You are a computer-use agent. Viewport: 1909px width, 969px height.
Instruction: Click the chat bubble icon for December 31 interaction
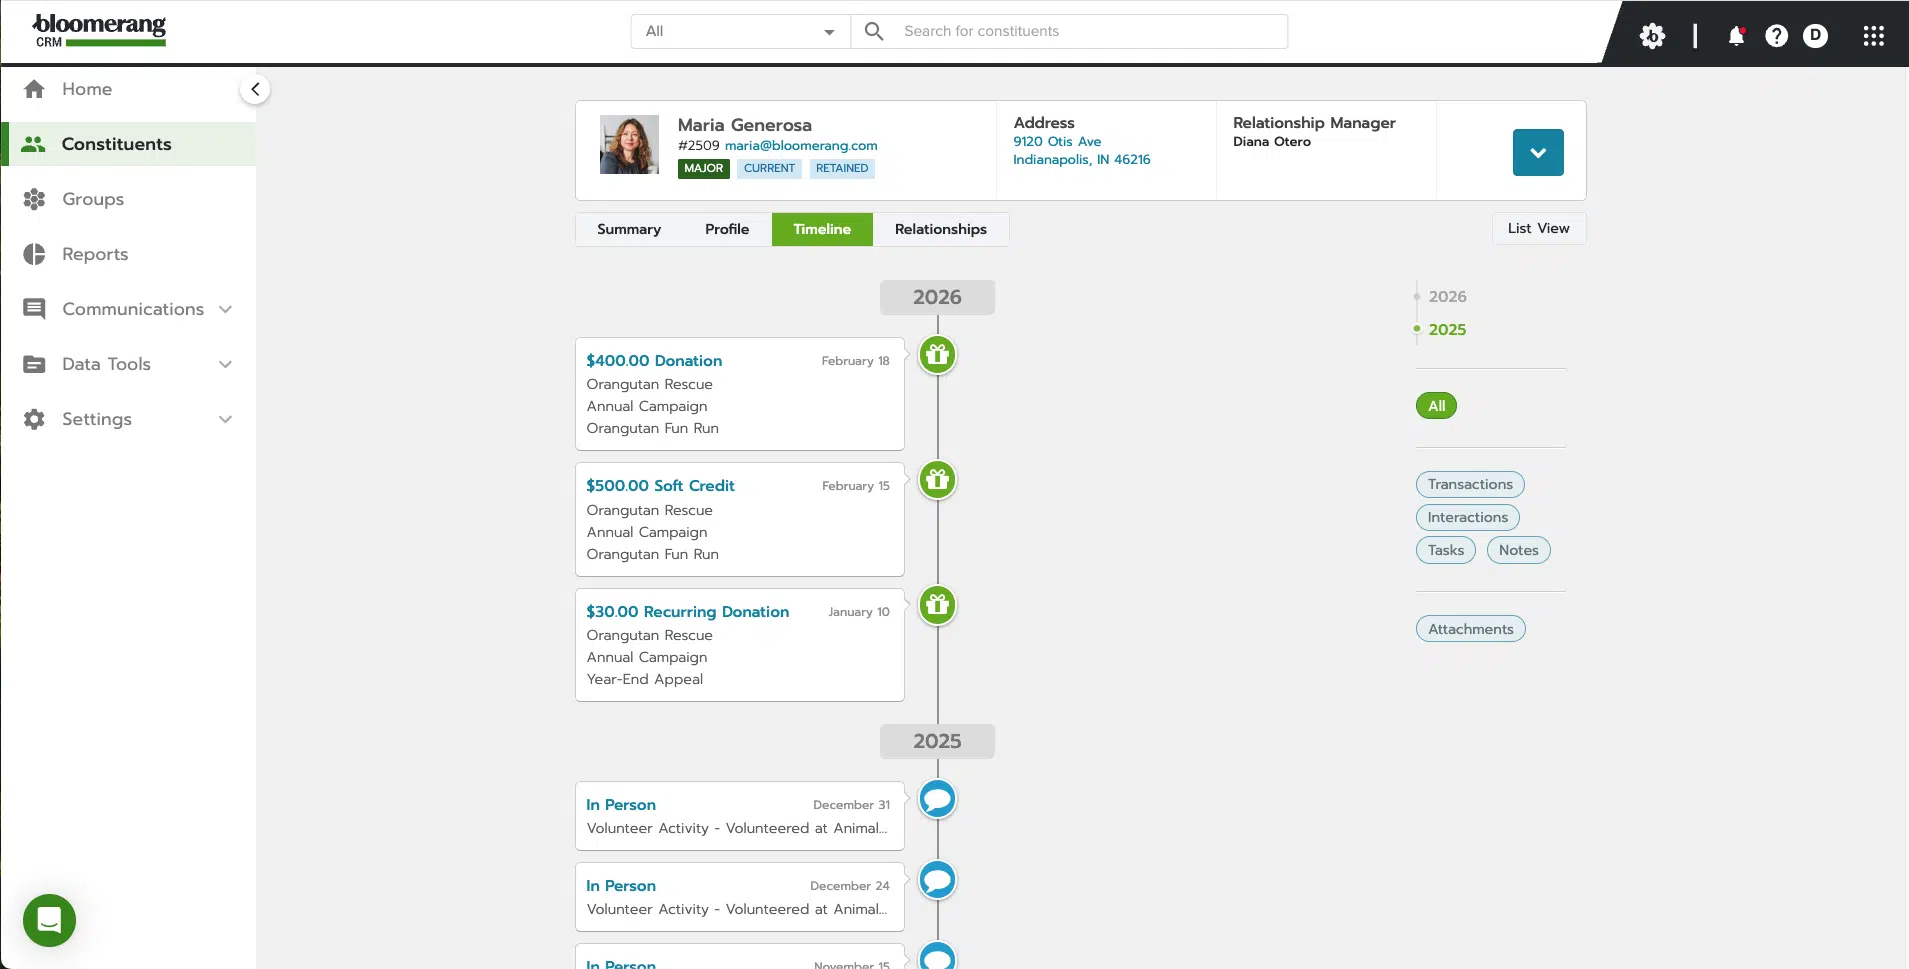936,798
